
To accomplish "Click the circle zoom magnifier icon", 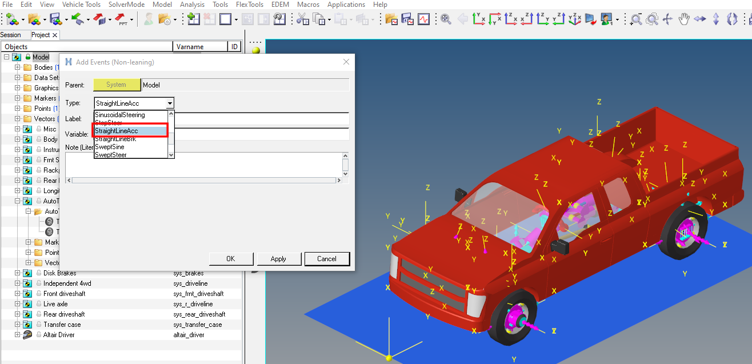I will pyautogui.click(x=651, y=19).
